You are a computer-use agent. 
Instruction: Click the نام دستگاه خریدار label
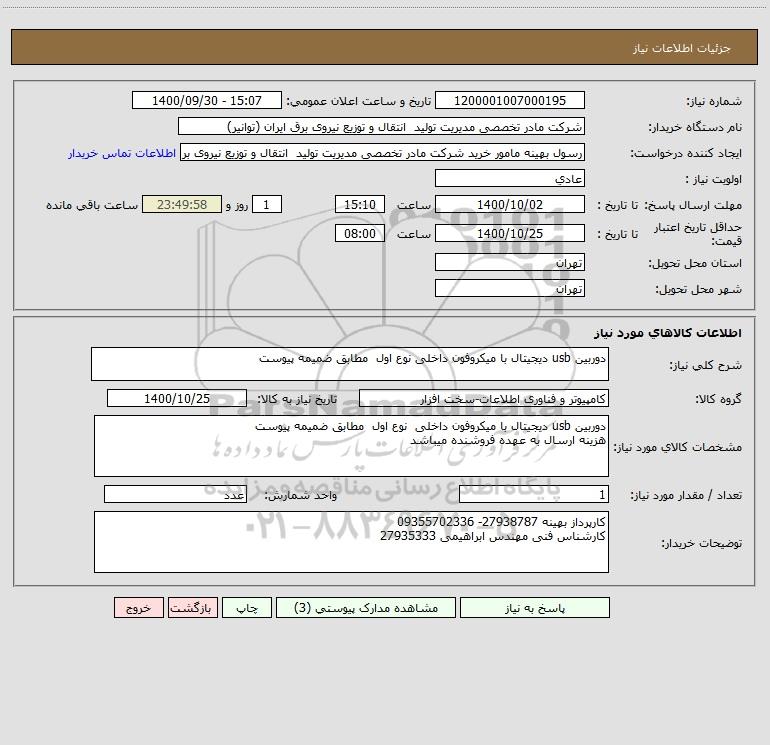point(695,128)
